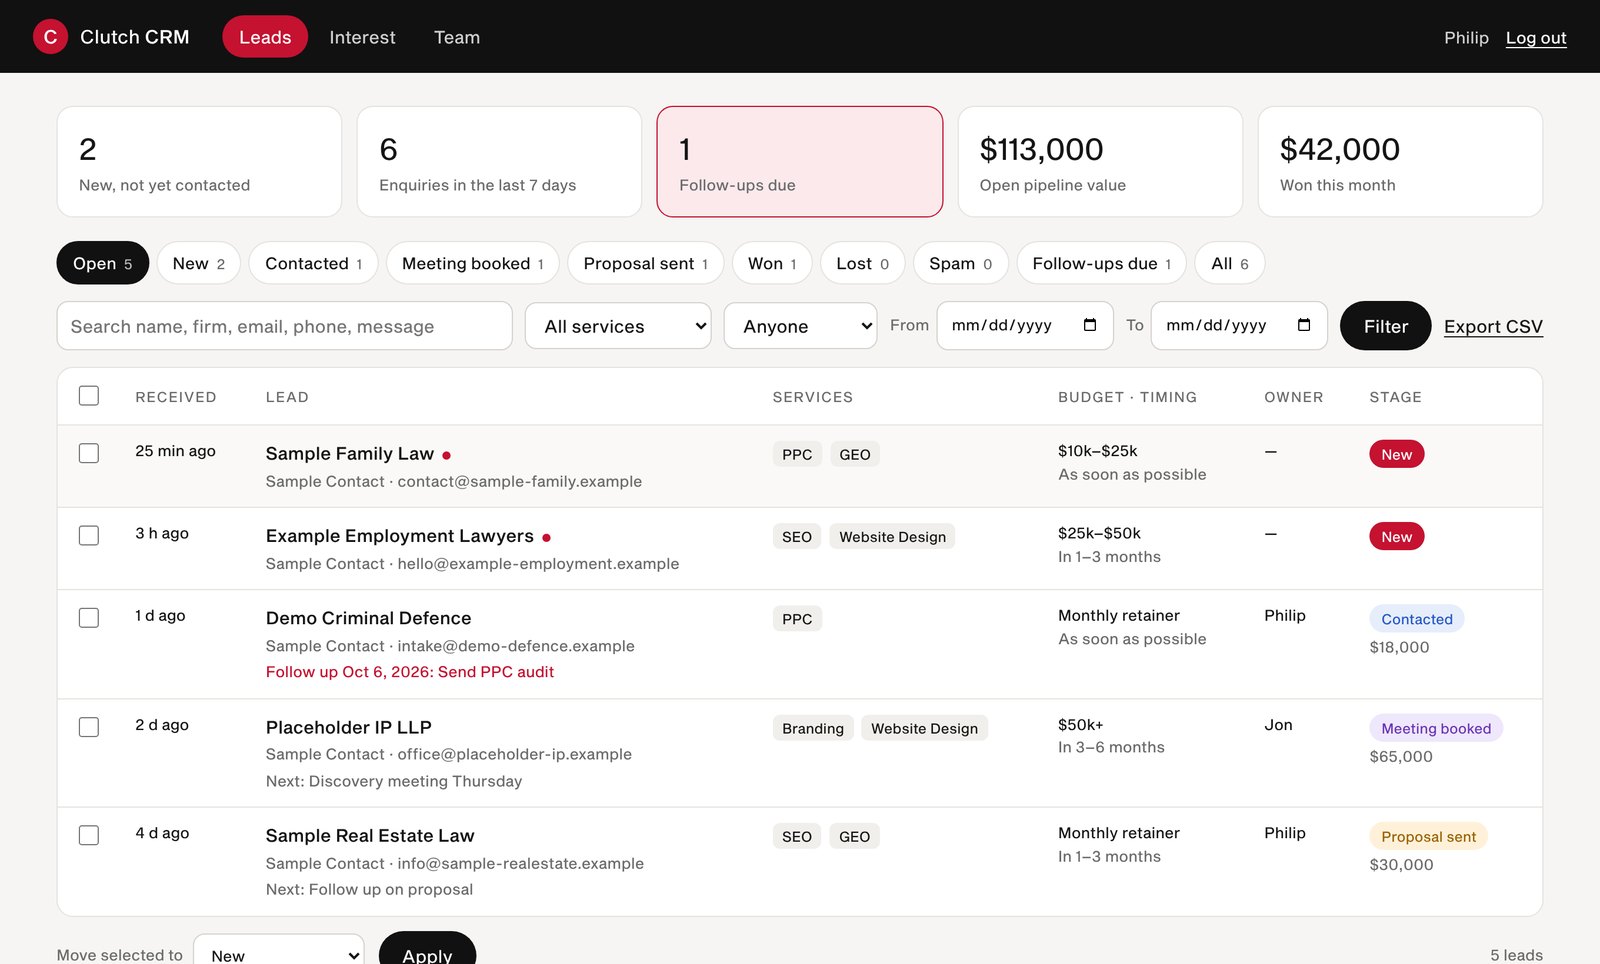Open the Enquiries in last 7 days card
This screenshot has width=1600, height=964.
click(x=499, y=162)
